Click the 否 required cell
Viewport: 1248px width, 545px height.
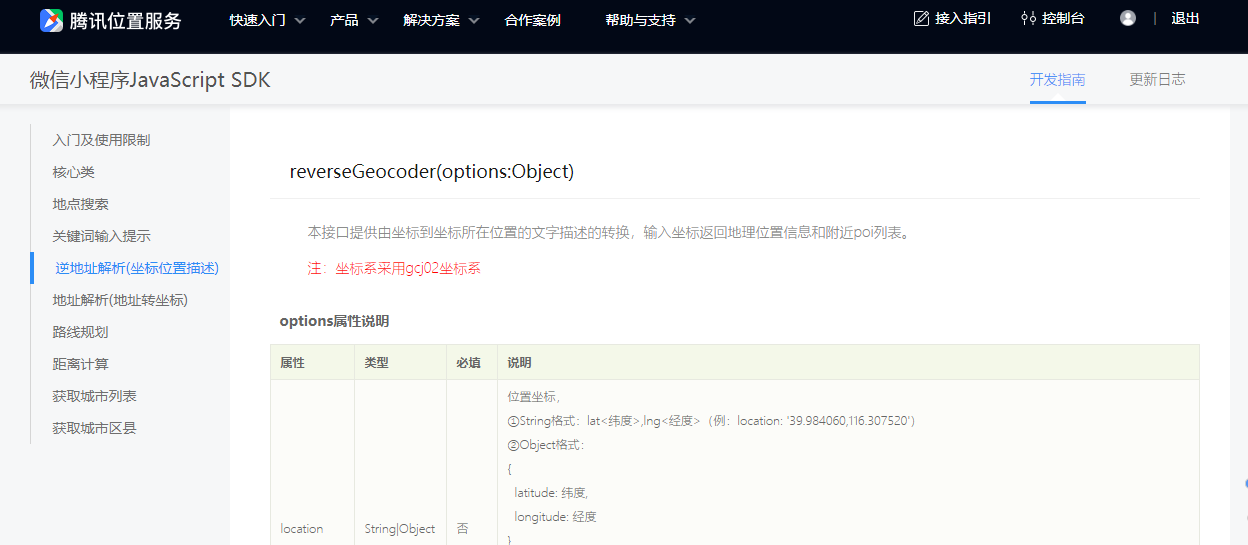462,529
